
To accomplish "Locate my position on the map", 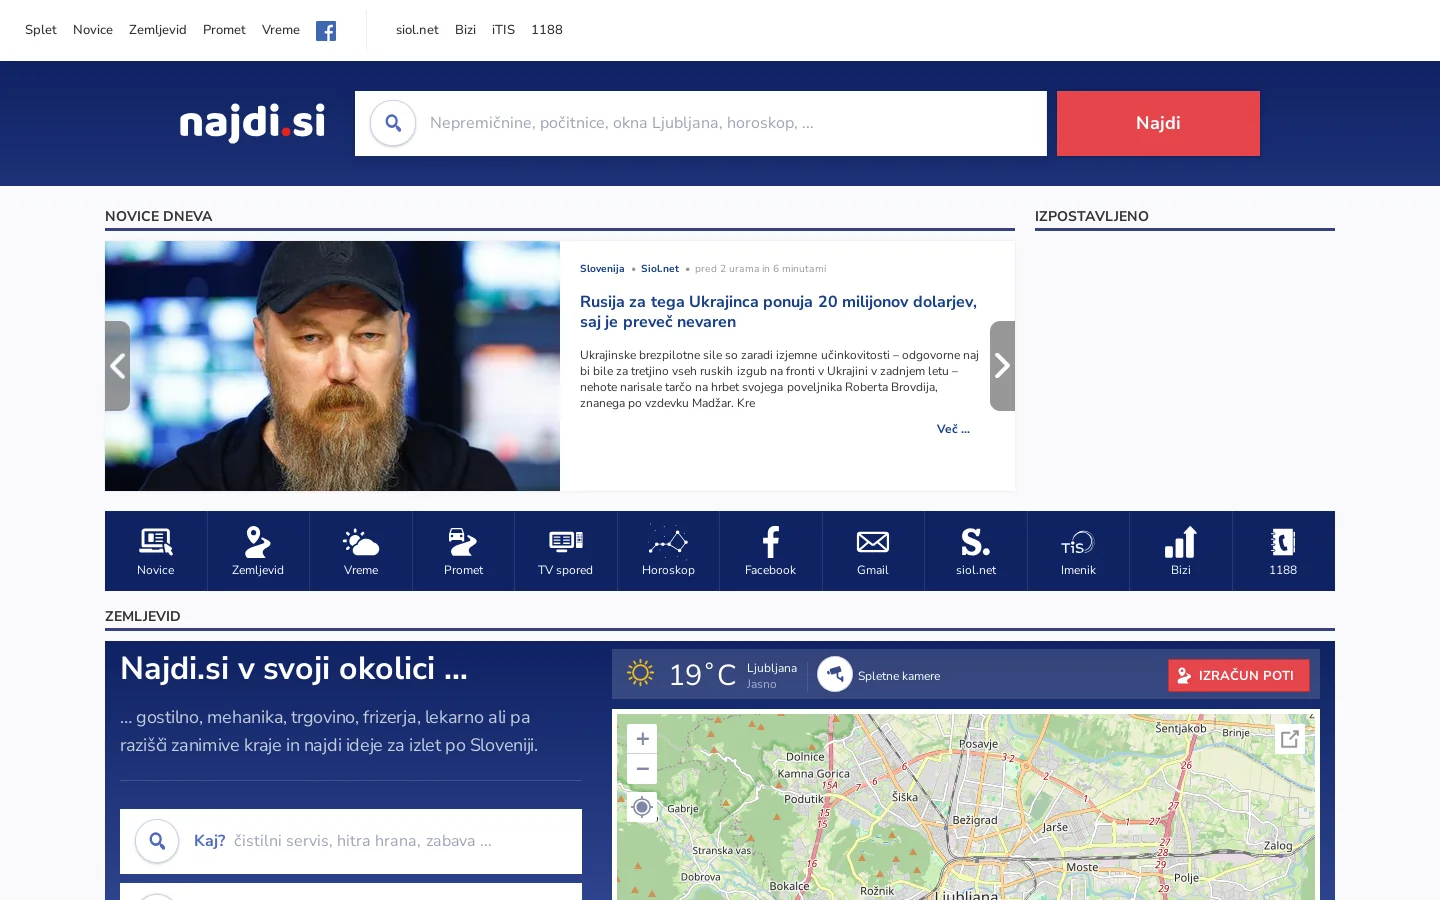I will 642,807.
